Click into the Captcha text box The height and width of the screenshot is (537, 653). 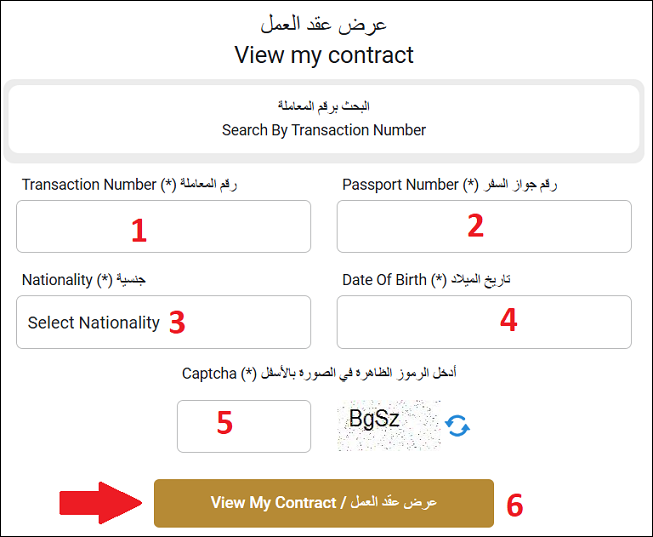coord(244,426)
